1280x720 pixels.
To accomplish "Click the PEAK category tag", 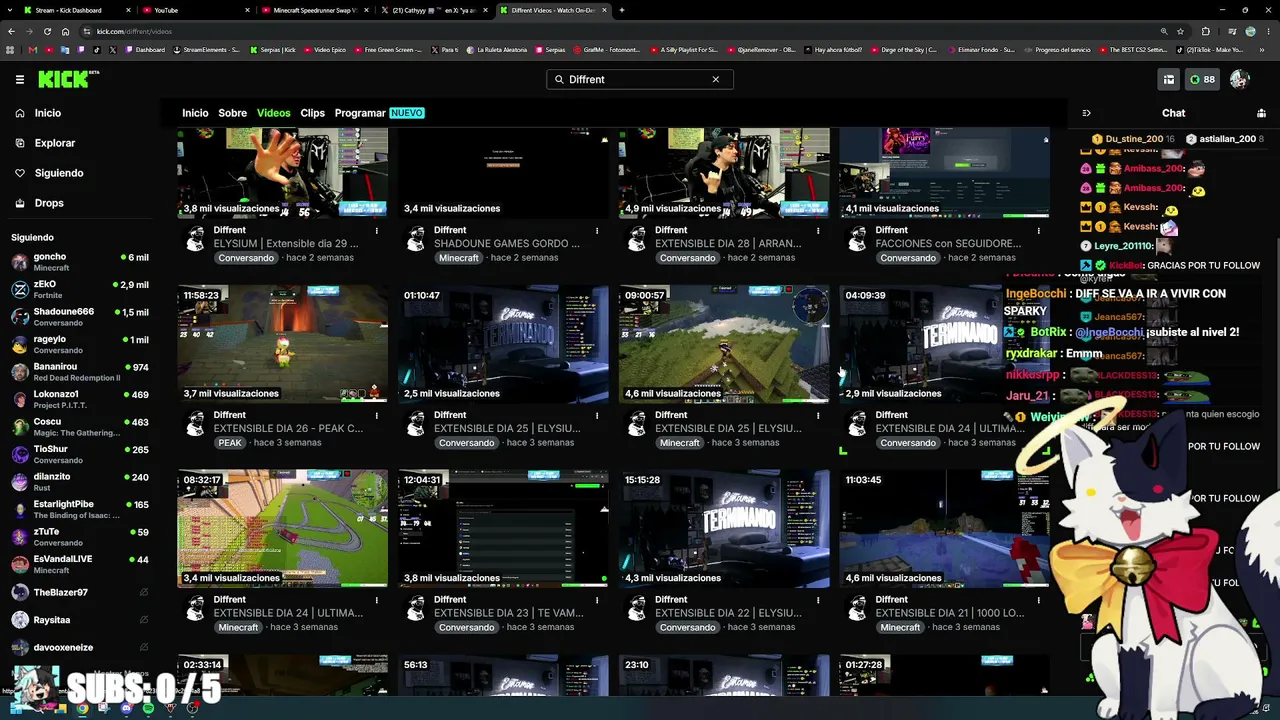I will click(x=230, y=443).
